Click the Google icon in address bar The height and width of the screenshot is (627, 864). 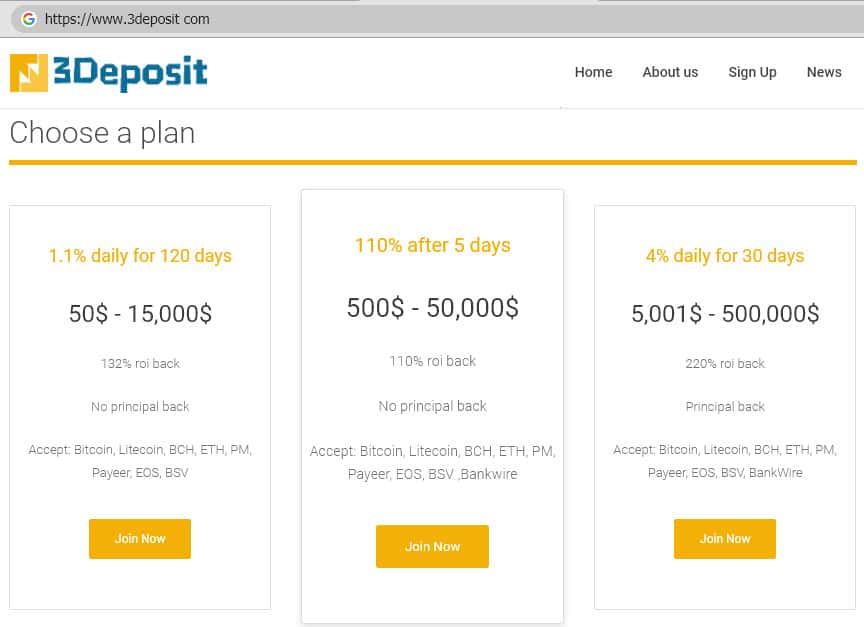coord(28,19)
